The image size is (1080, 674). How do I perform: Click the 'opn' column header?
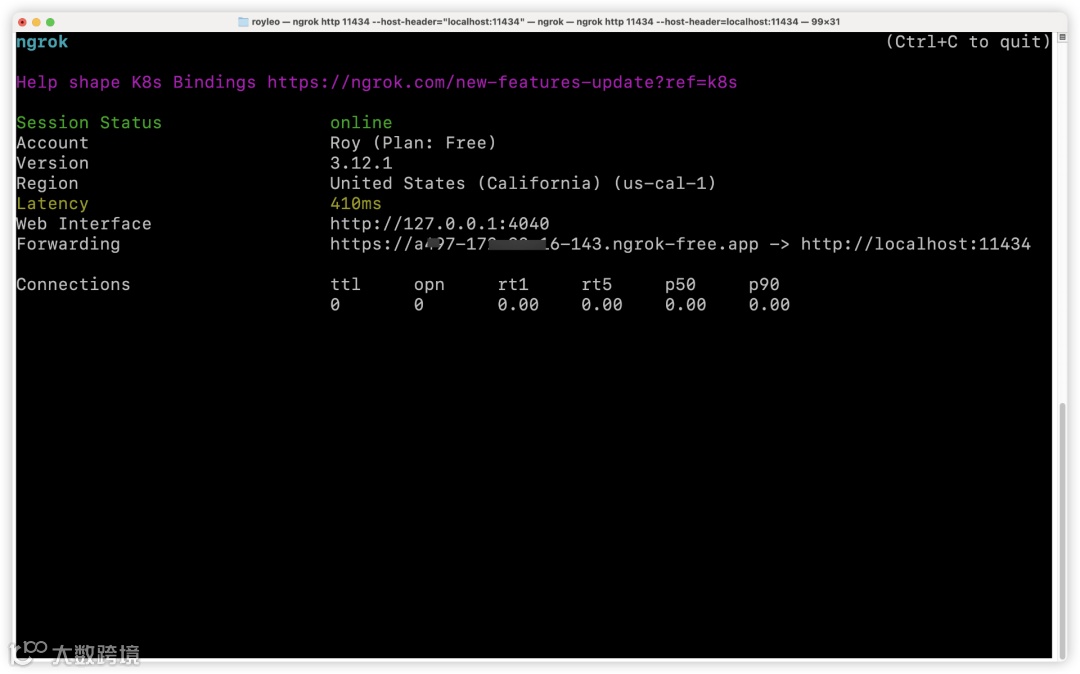[429, 285]
